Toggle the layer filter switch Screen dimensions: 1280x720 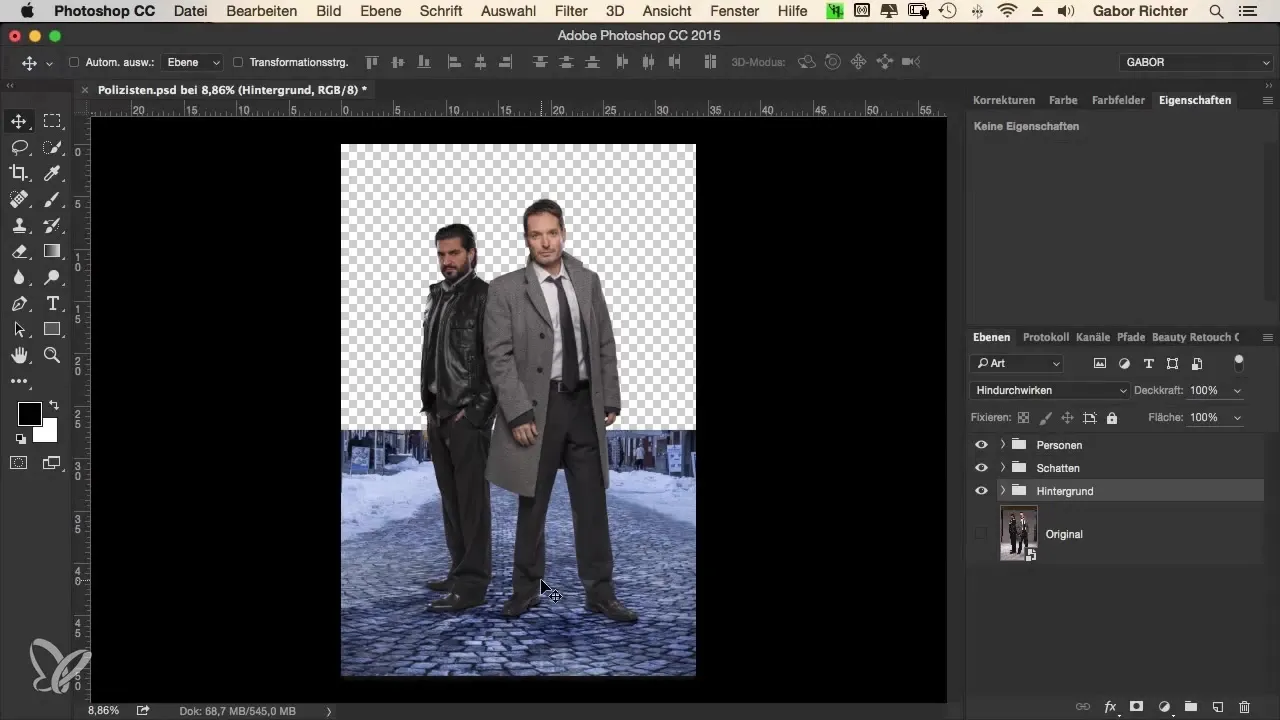[1239, 361]
